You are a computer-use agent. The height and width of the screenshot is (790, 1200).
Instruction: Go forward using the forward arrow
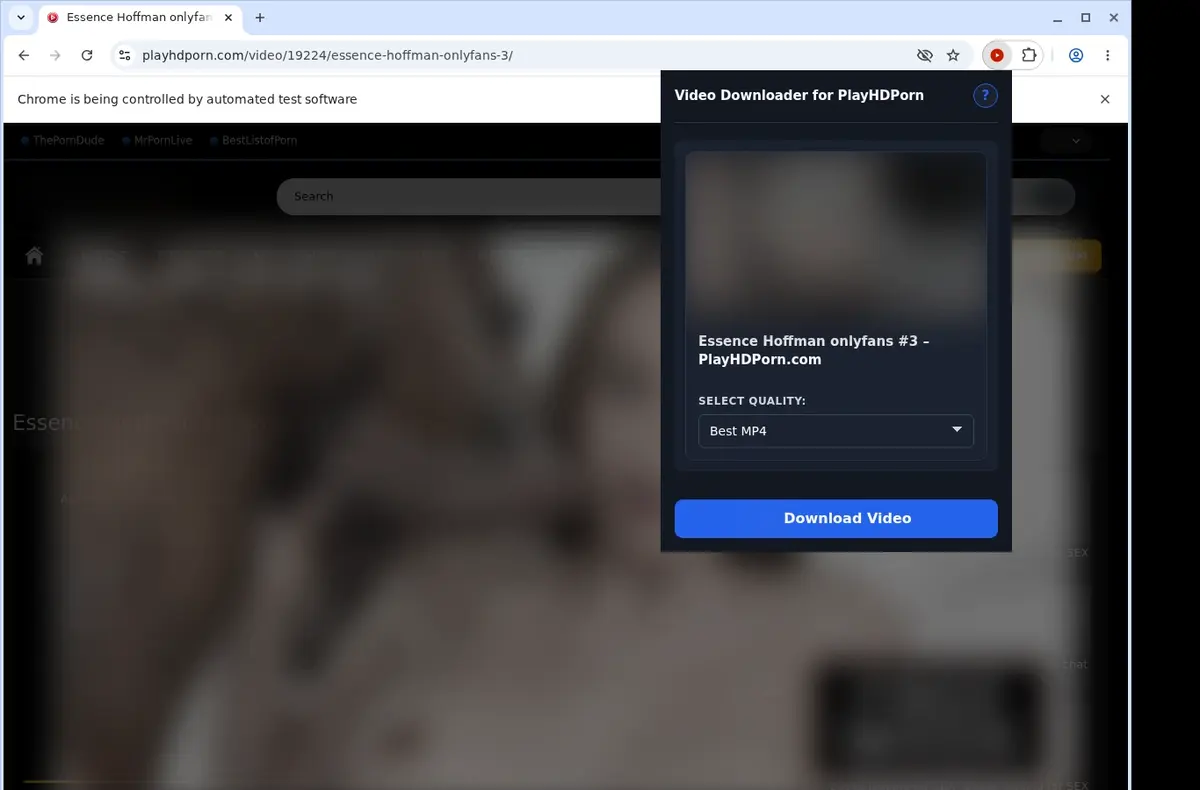[55, 56]
